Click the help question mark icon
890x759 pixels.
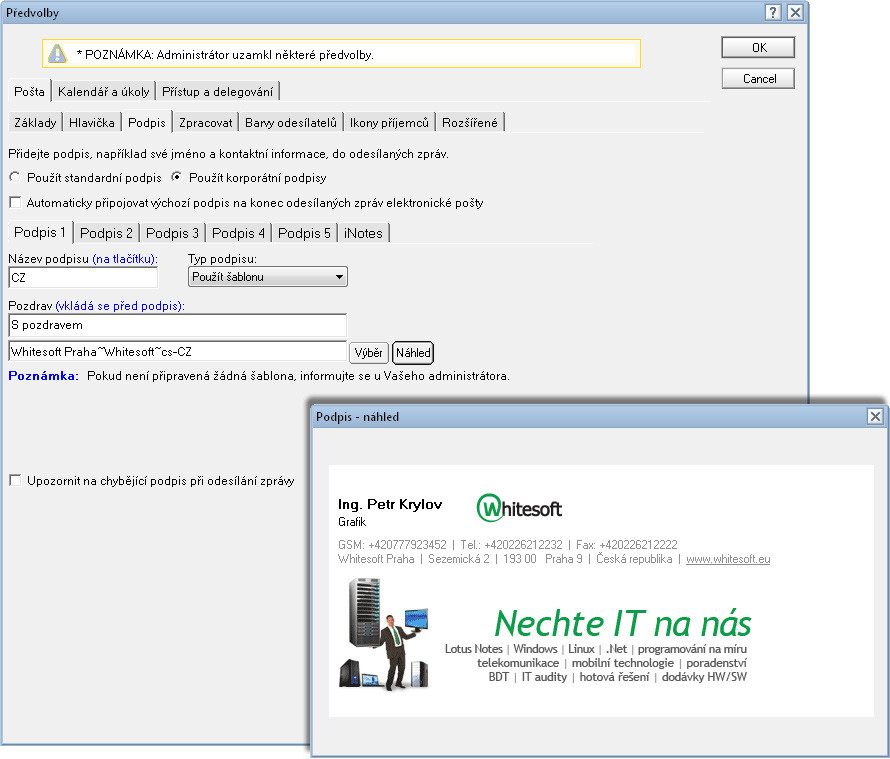click(773, 12)
